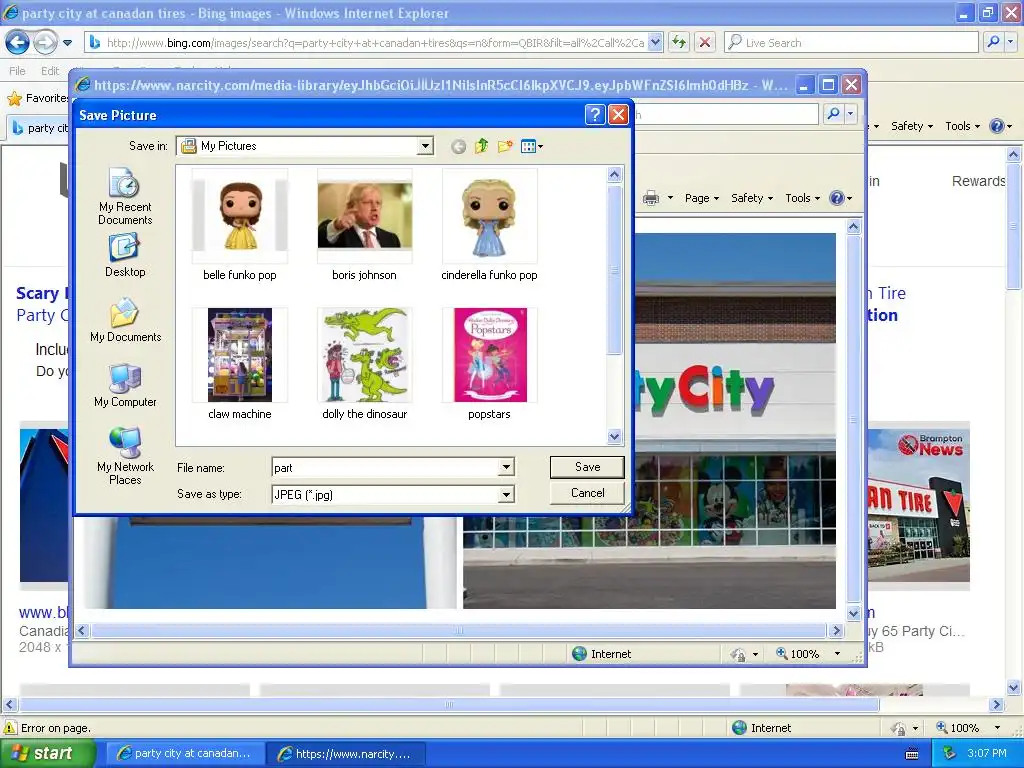Open the Tools menu in main IE toolbar
Image resolution: width=1024 pixels, height=768 pixels.
coord(963,126)
